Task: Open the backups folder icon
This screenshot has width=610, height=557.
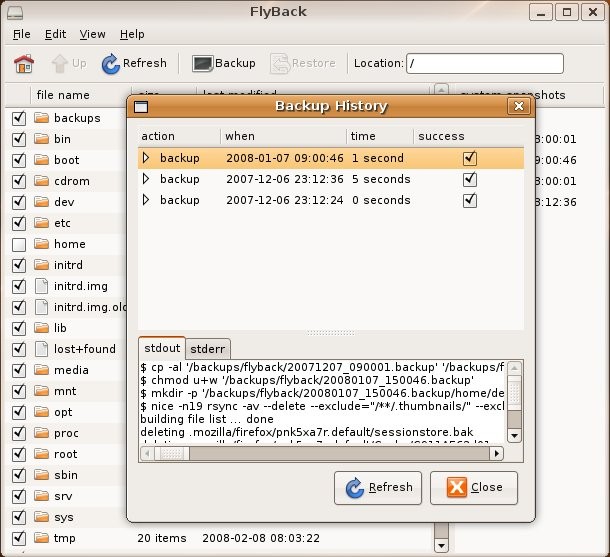Action: (x=41, y=117)
